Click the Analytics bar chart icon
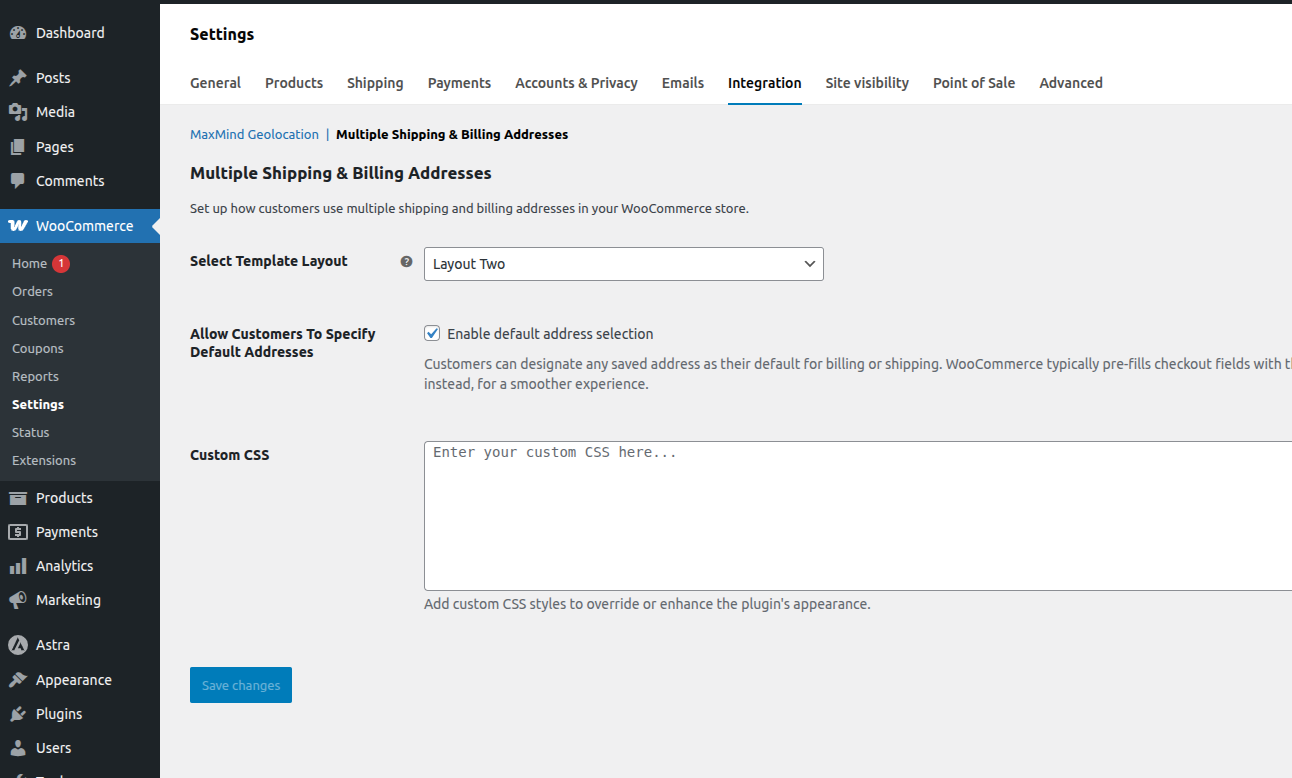The image size is (1292, 778). 18,566
